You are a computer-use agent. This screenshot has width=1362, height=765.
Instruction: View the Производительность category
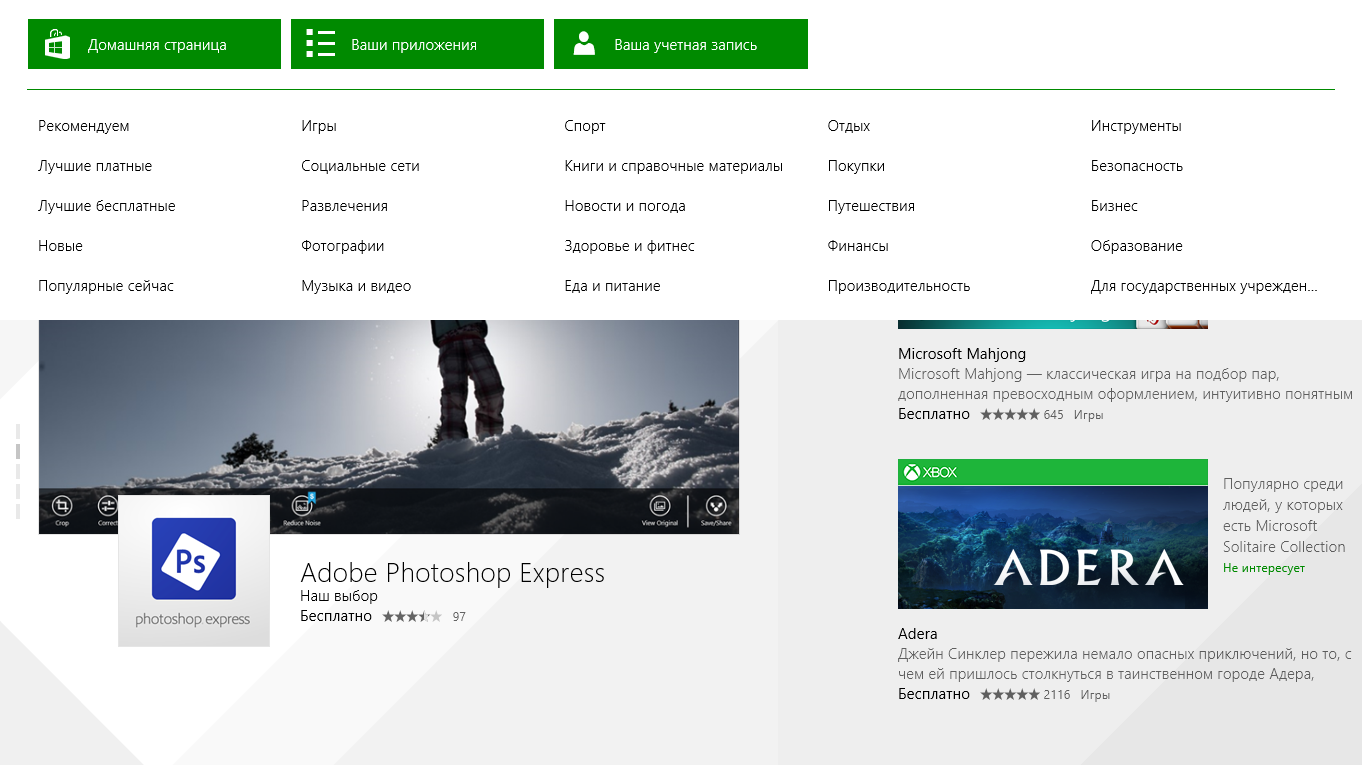click(x=899, y=286)
